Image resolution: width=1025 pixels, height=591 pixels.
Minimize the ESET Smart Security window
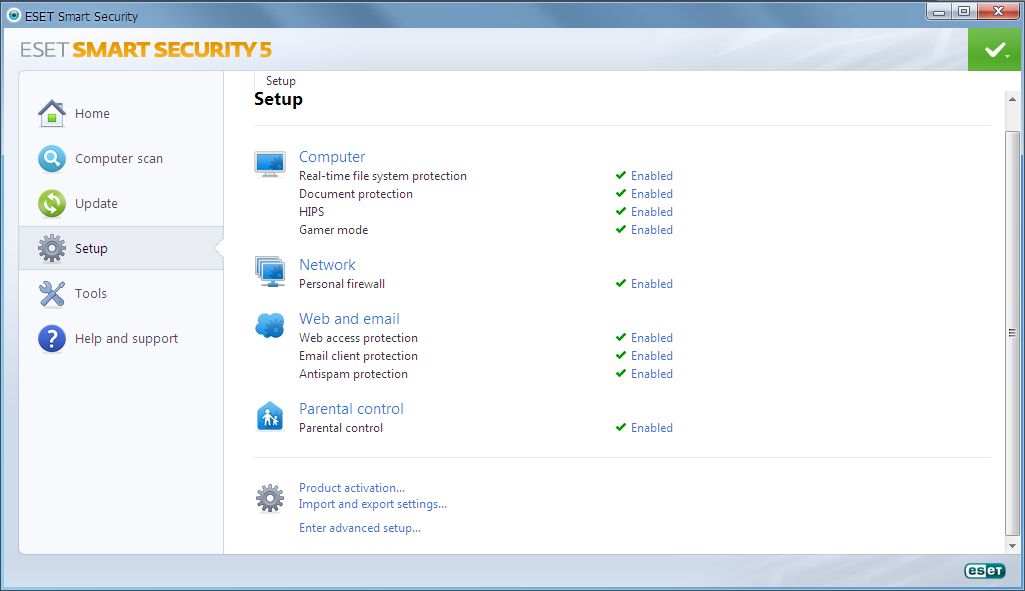point(939,11)
